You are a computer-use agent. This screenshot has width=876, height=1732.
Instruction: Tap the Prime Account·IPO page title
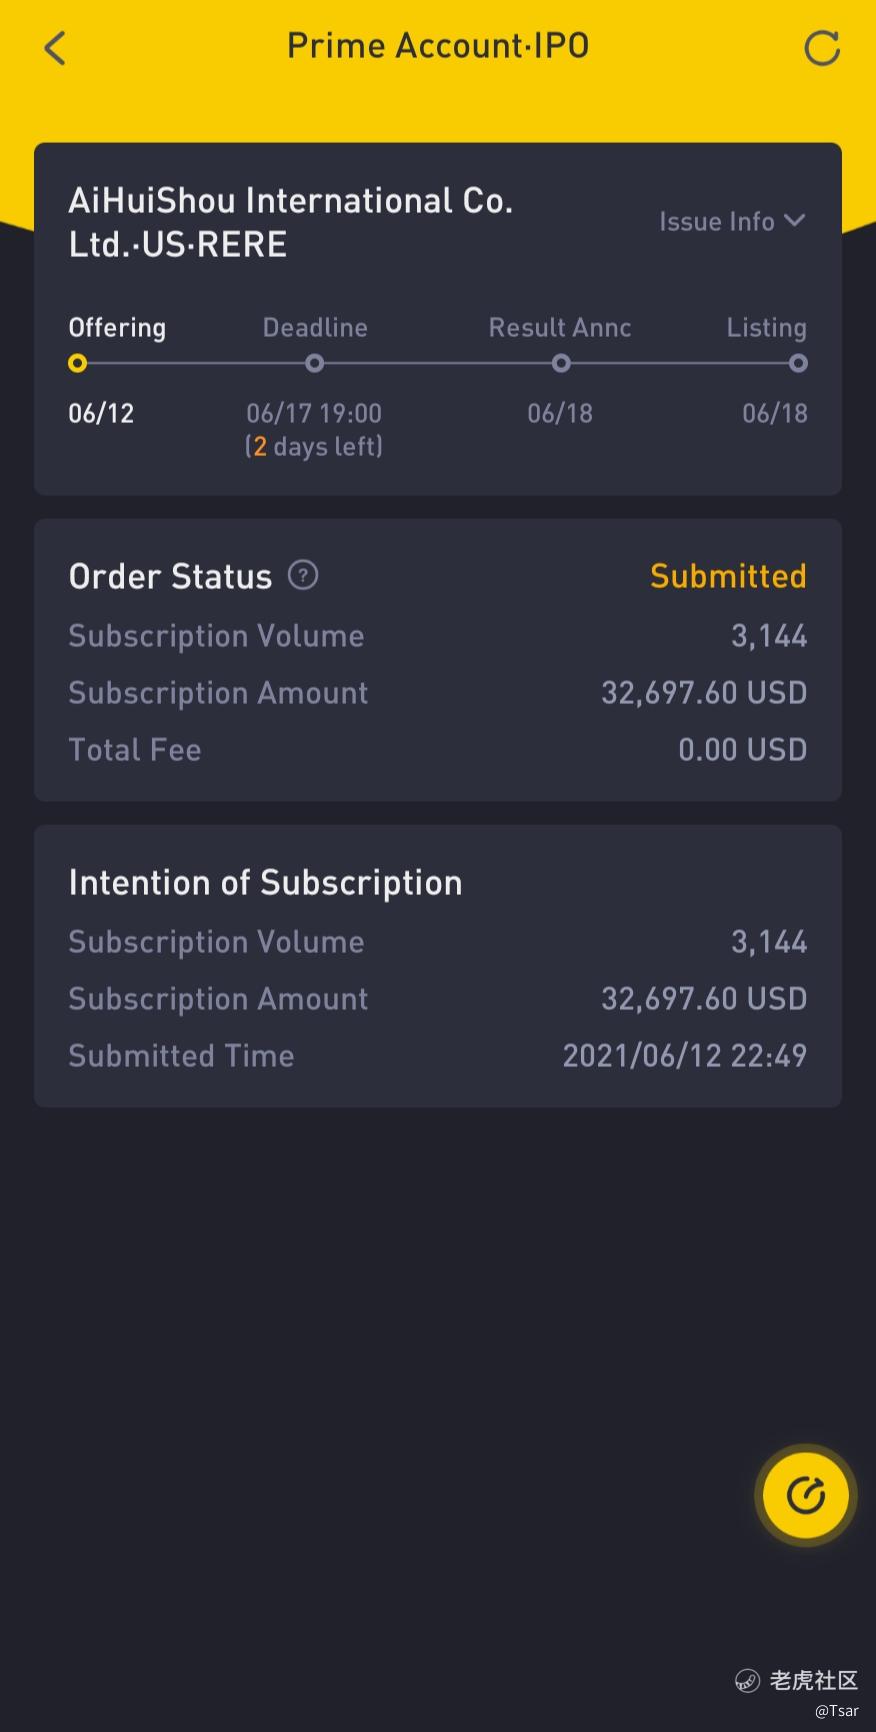point(438,46)
